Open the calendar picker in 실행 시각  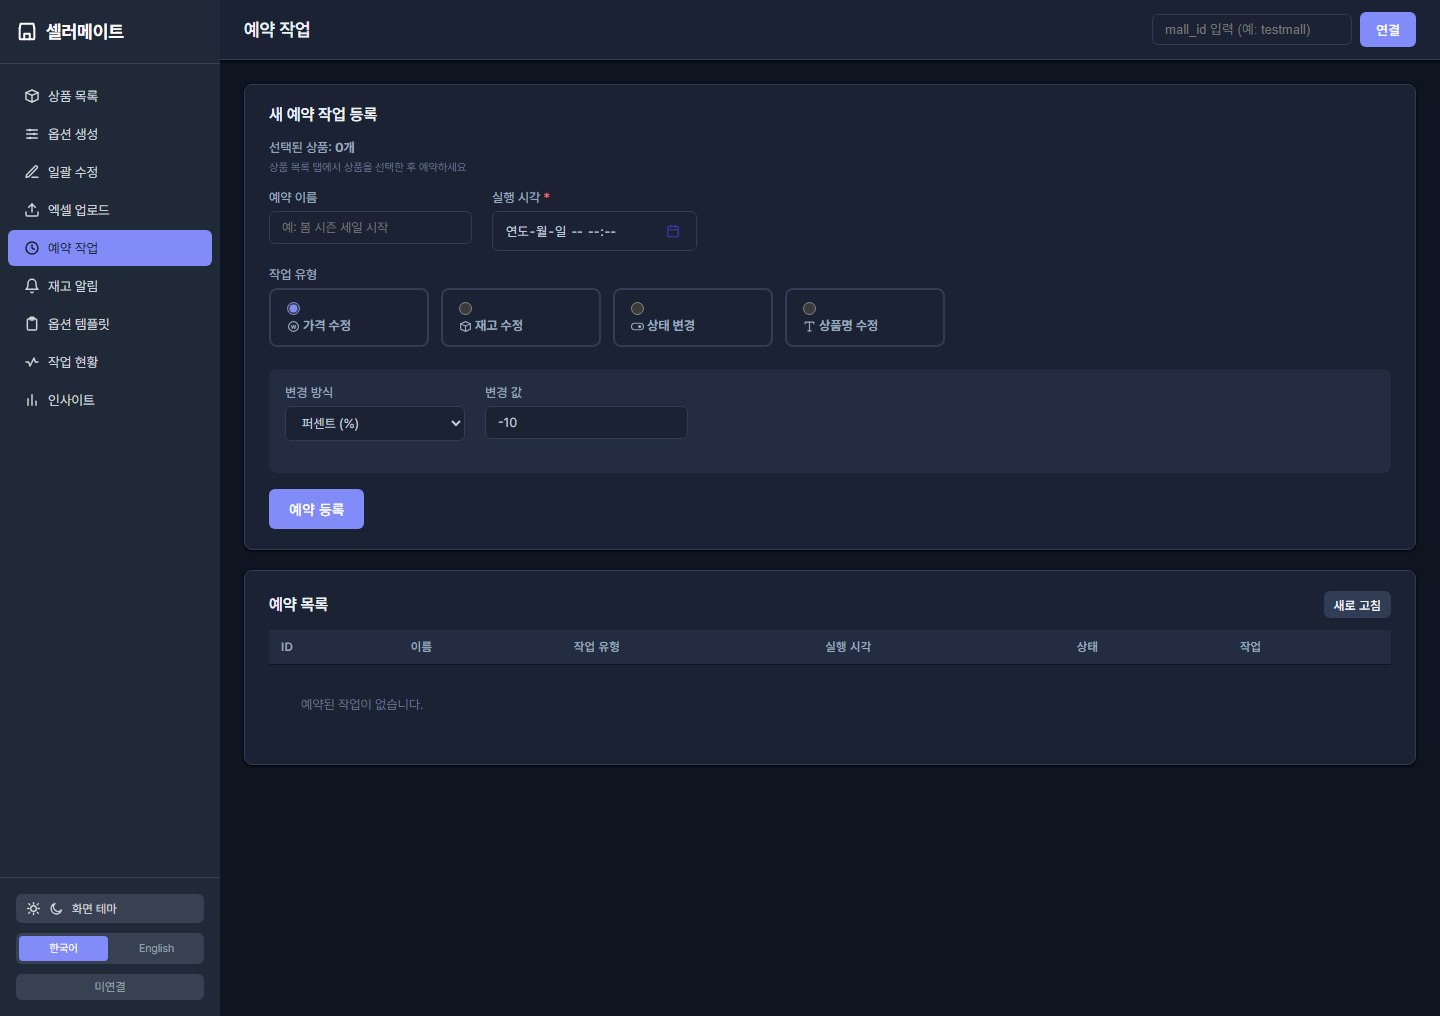[x=673, y=231]
